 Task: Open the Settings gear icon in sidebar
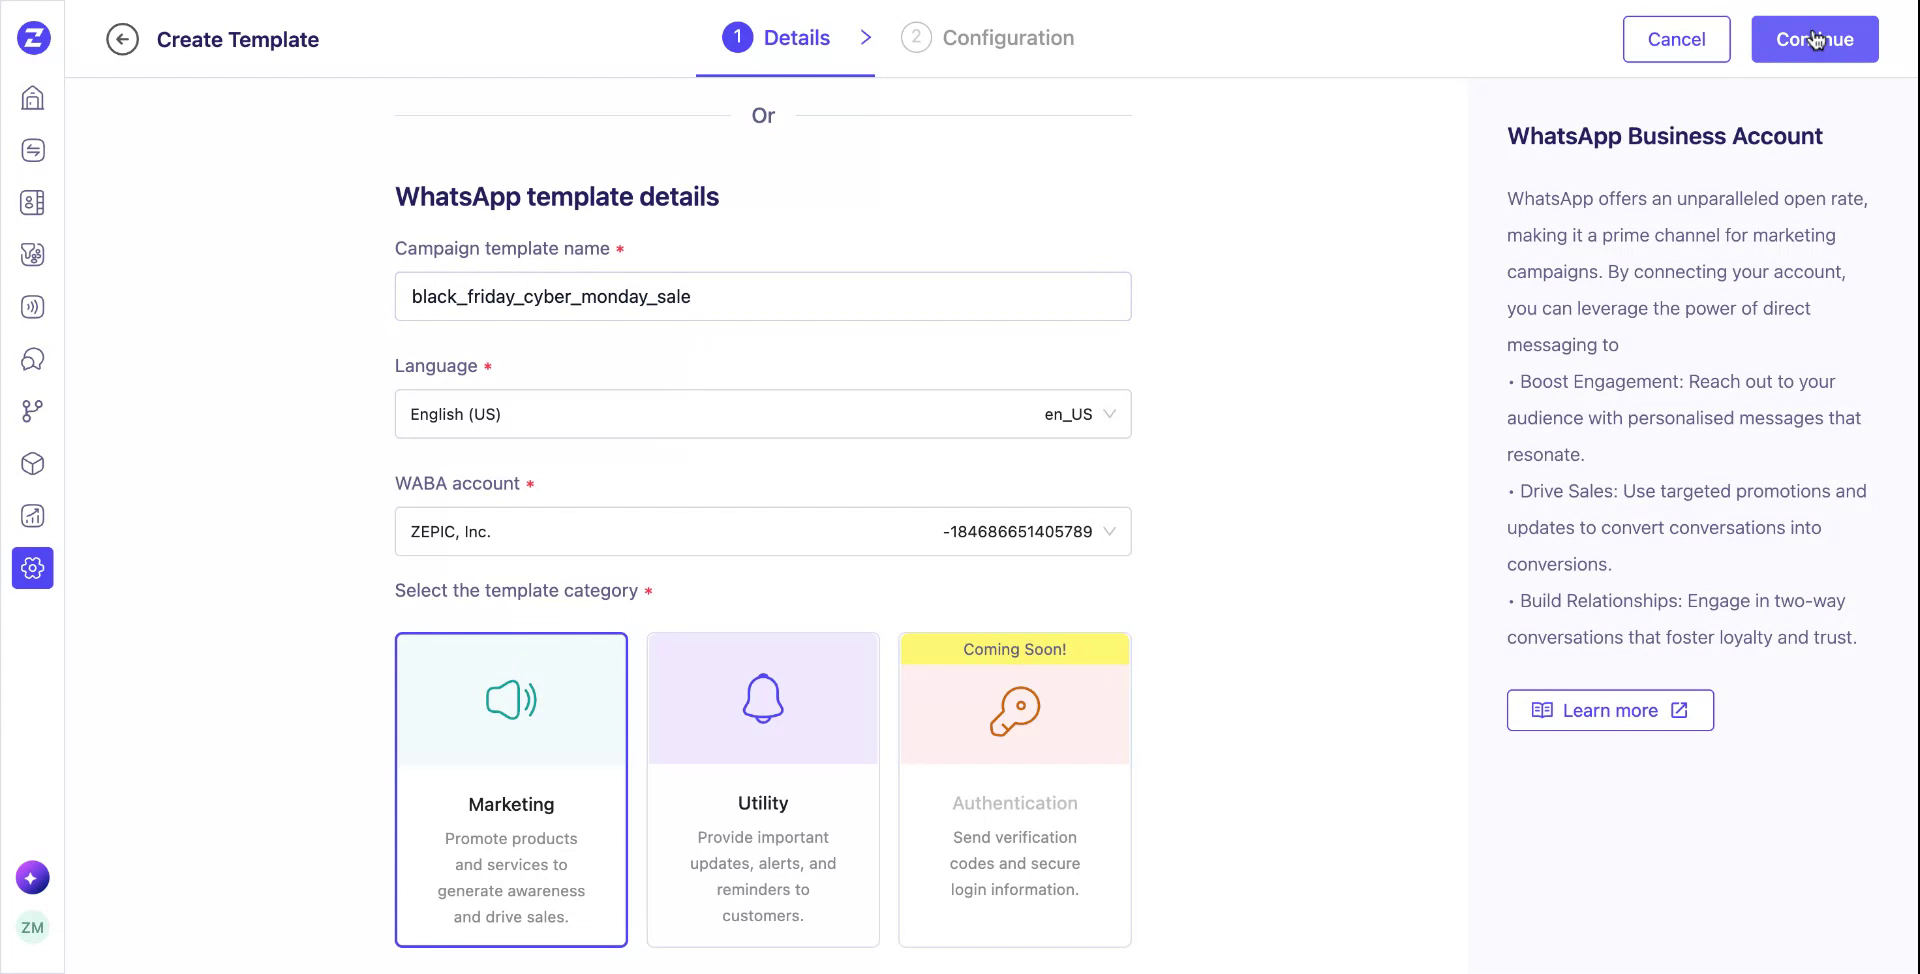tap(33, 567)
